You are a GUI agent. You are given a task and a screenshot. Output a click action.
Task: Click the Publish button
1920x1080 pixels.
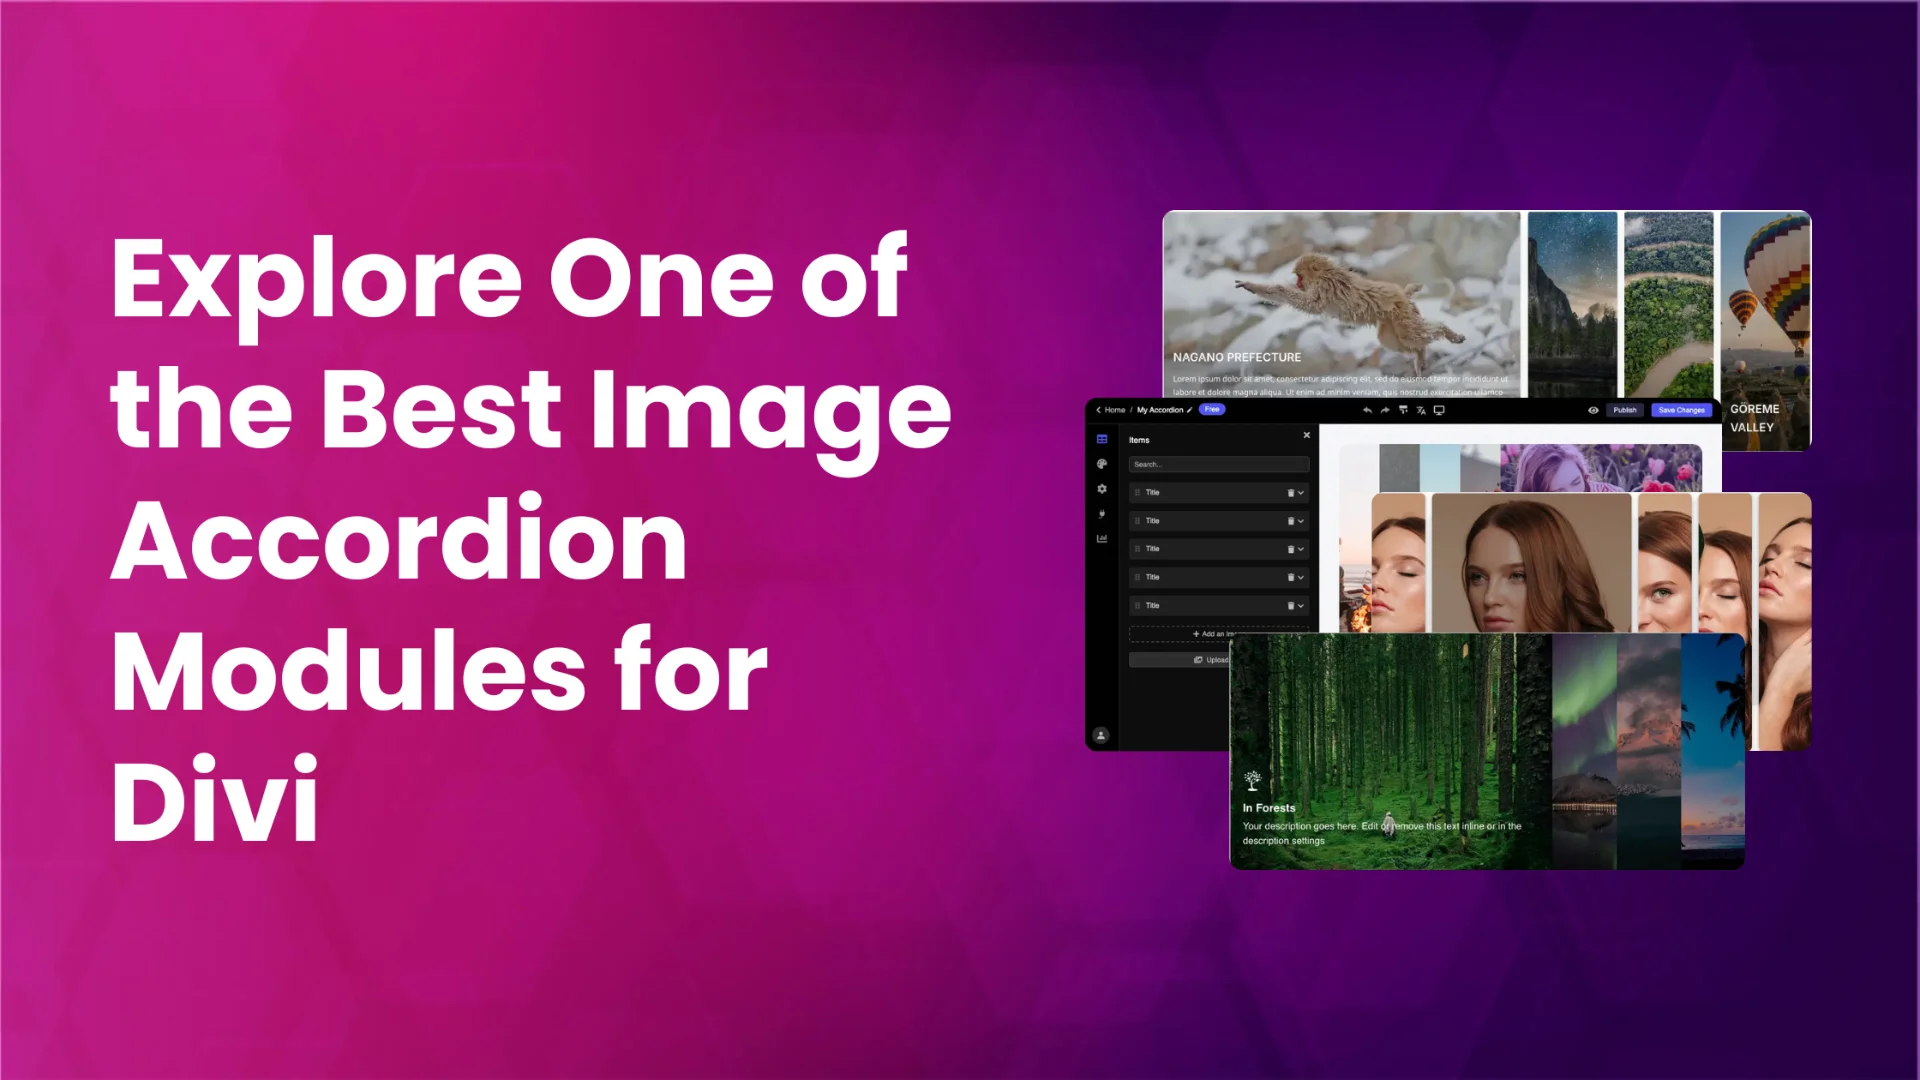(1625, 409)
